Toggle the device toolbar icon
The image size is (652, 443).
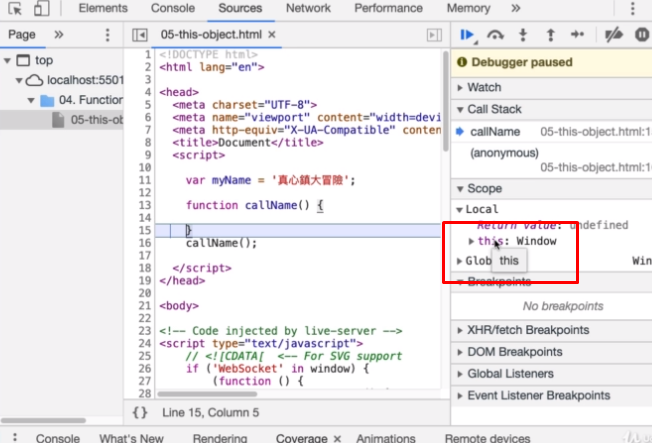[x=41, y=8]
